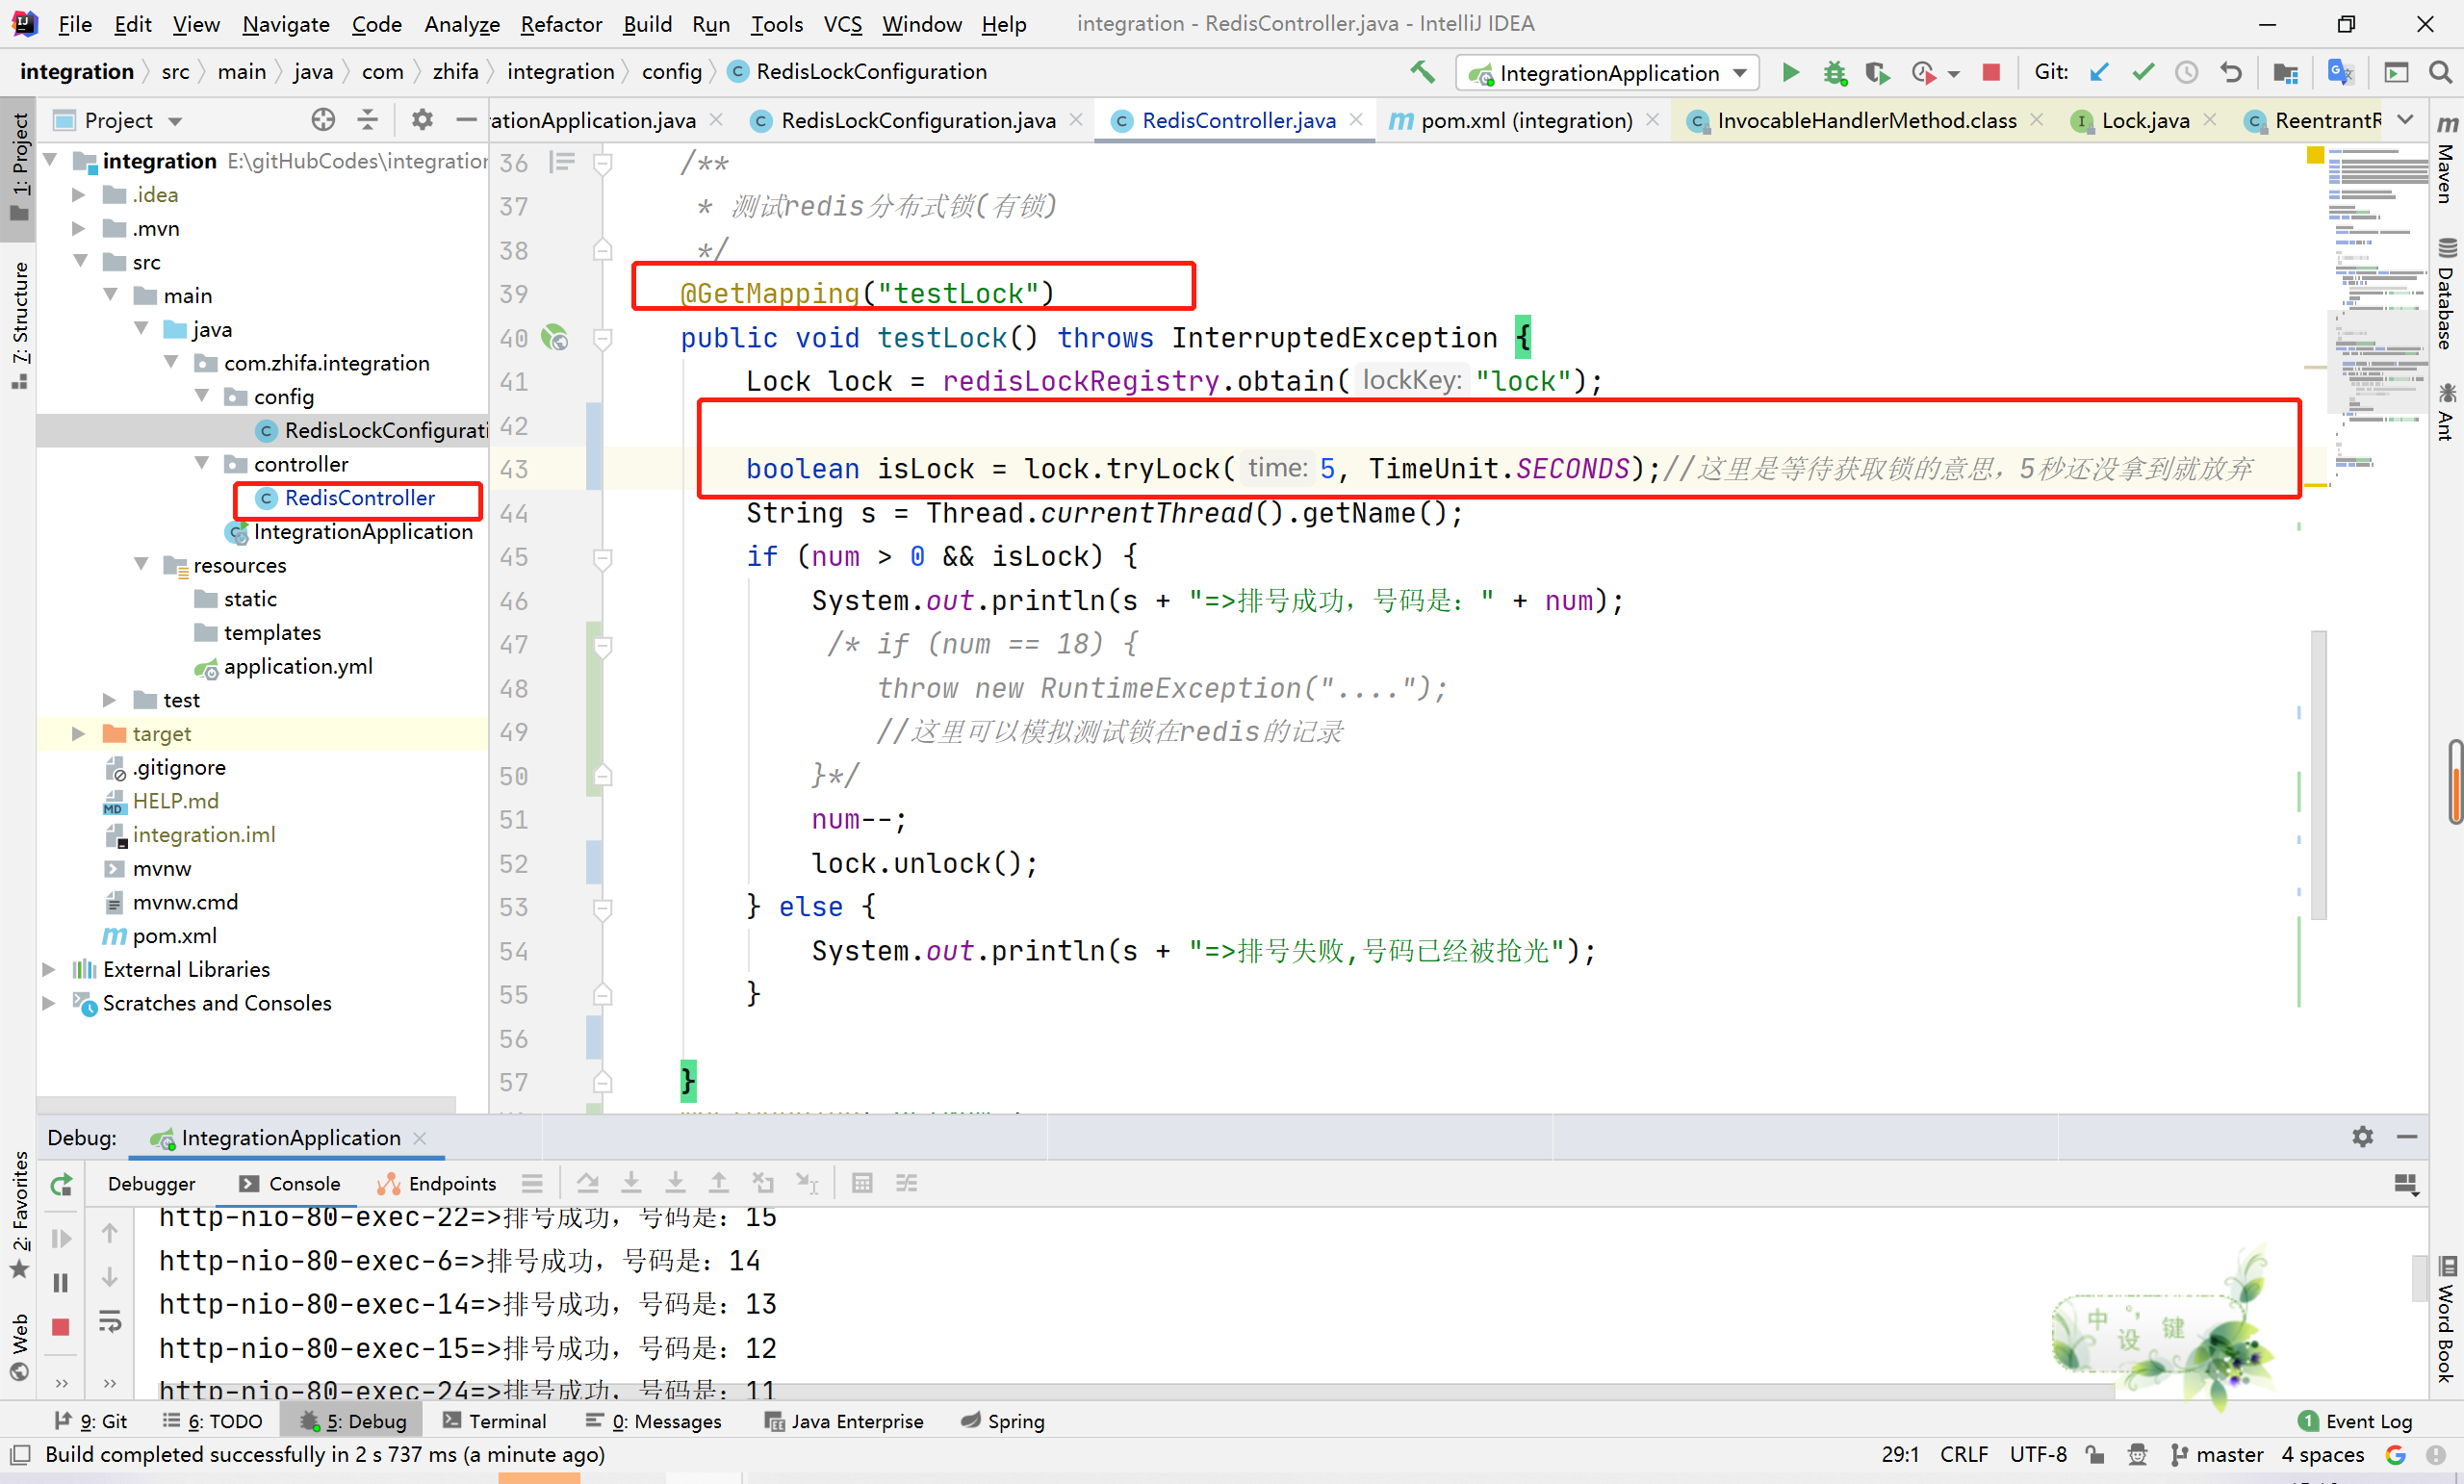Screen dimensions: 2464x1484
Task: Open Search Everywhere magnifier icon
Action: [2440, 72]
